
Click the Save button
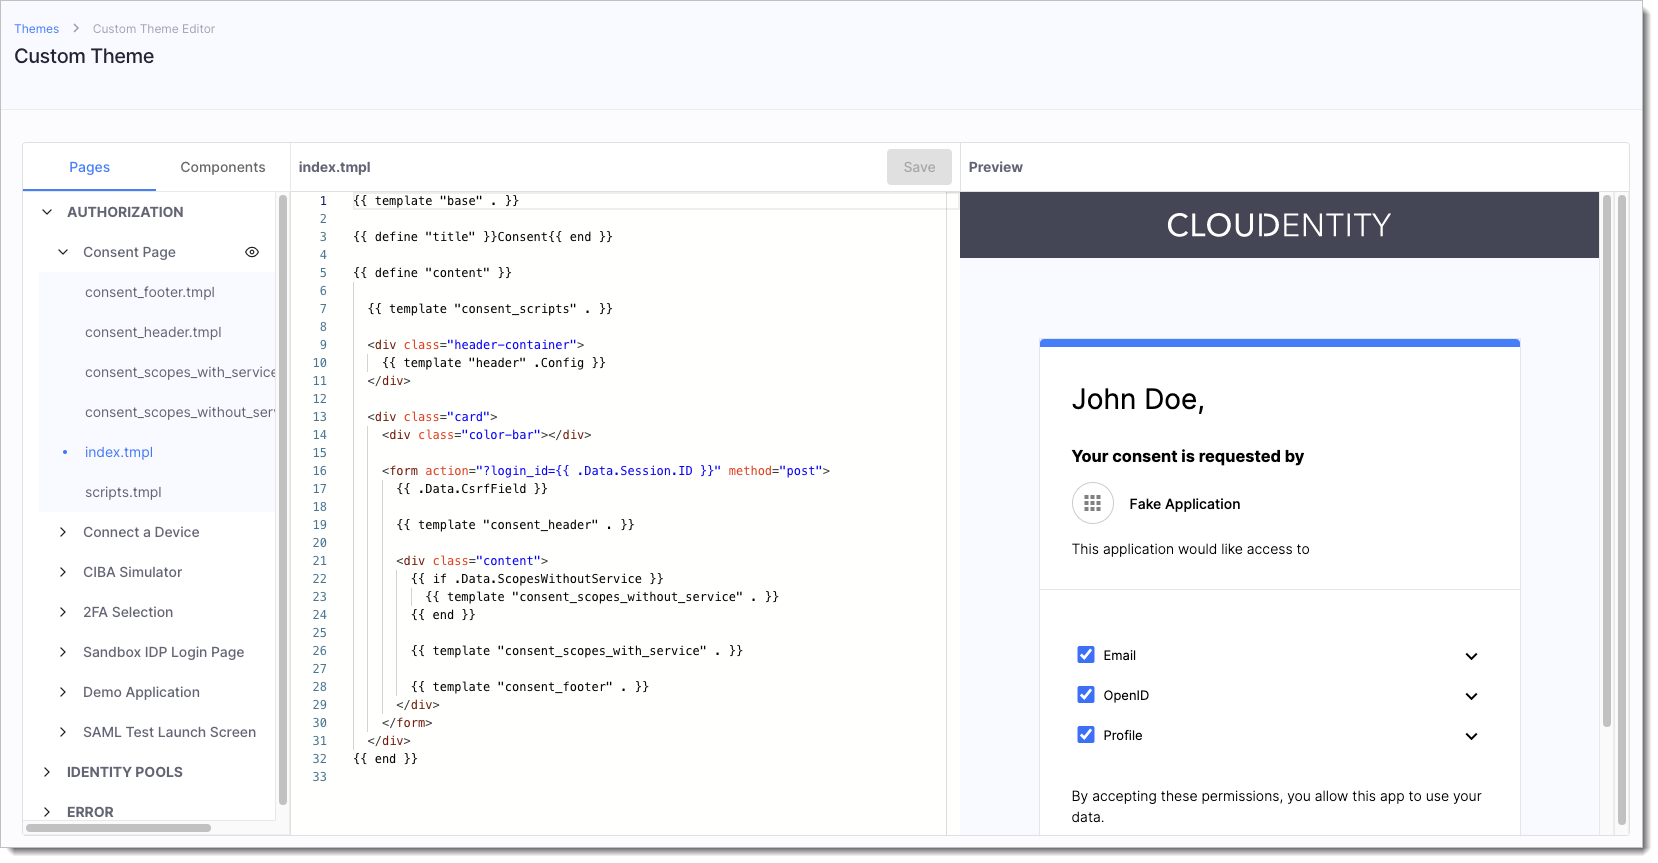coord(918,167)
